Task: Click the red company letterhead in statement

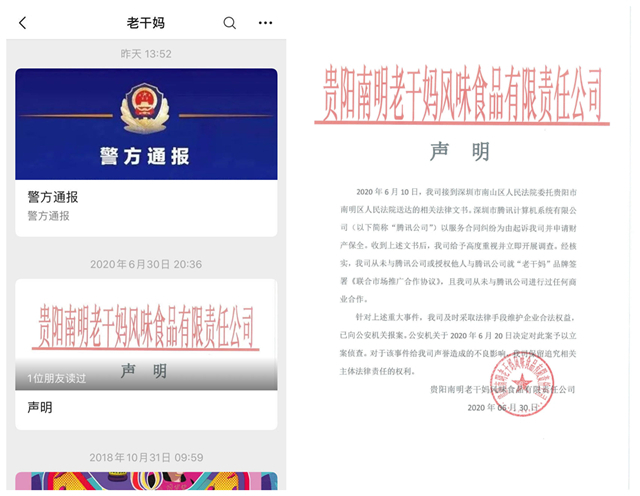Action: [x=462, y=95]
